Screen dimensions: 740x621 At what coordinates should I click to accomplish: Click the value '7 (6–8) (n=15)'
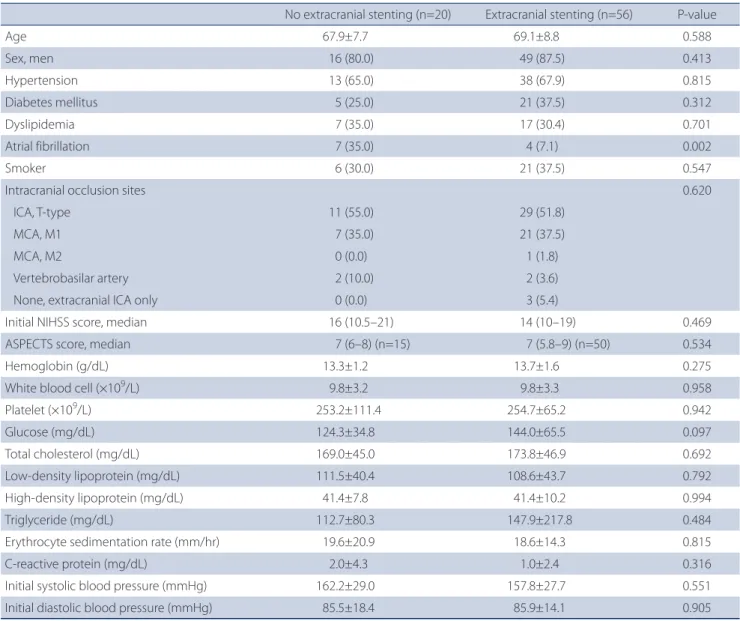(372, 344)
